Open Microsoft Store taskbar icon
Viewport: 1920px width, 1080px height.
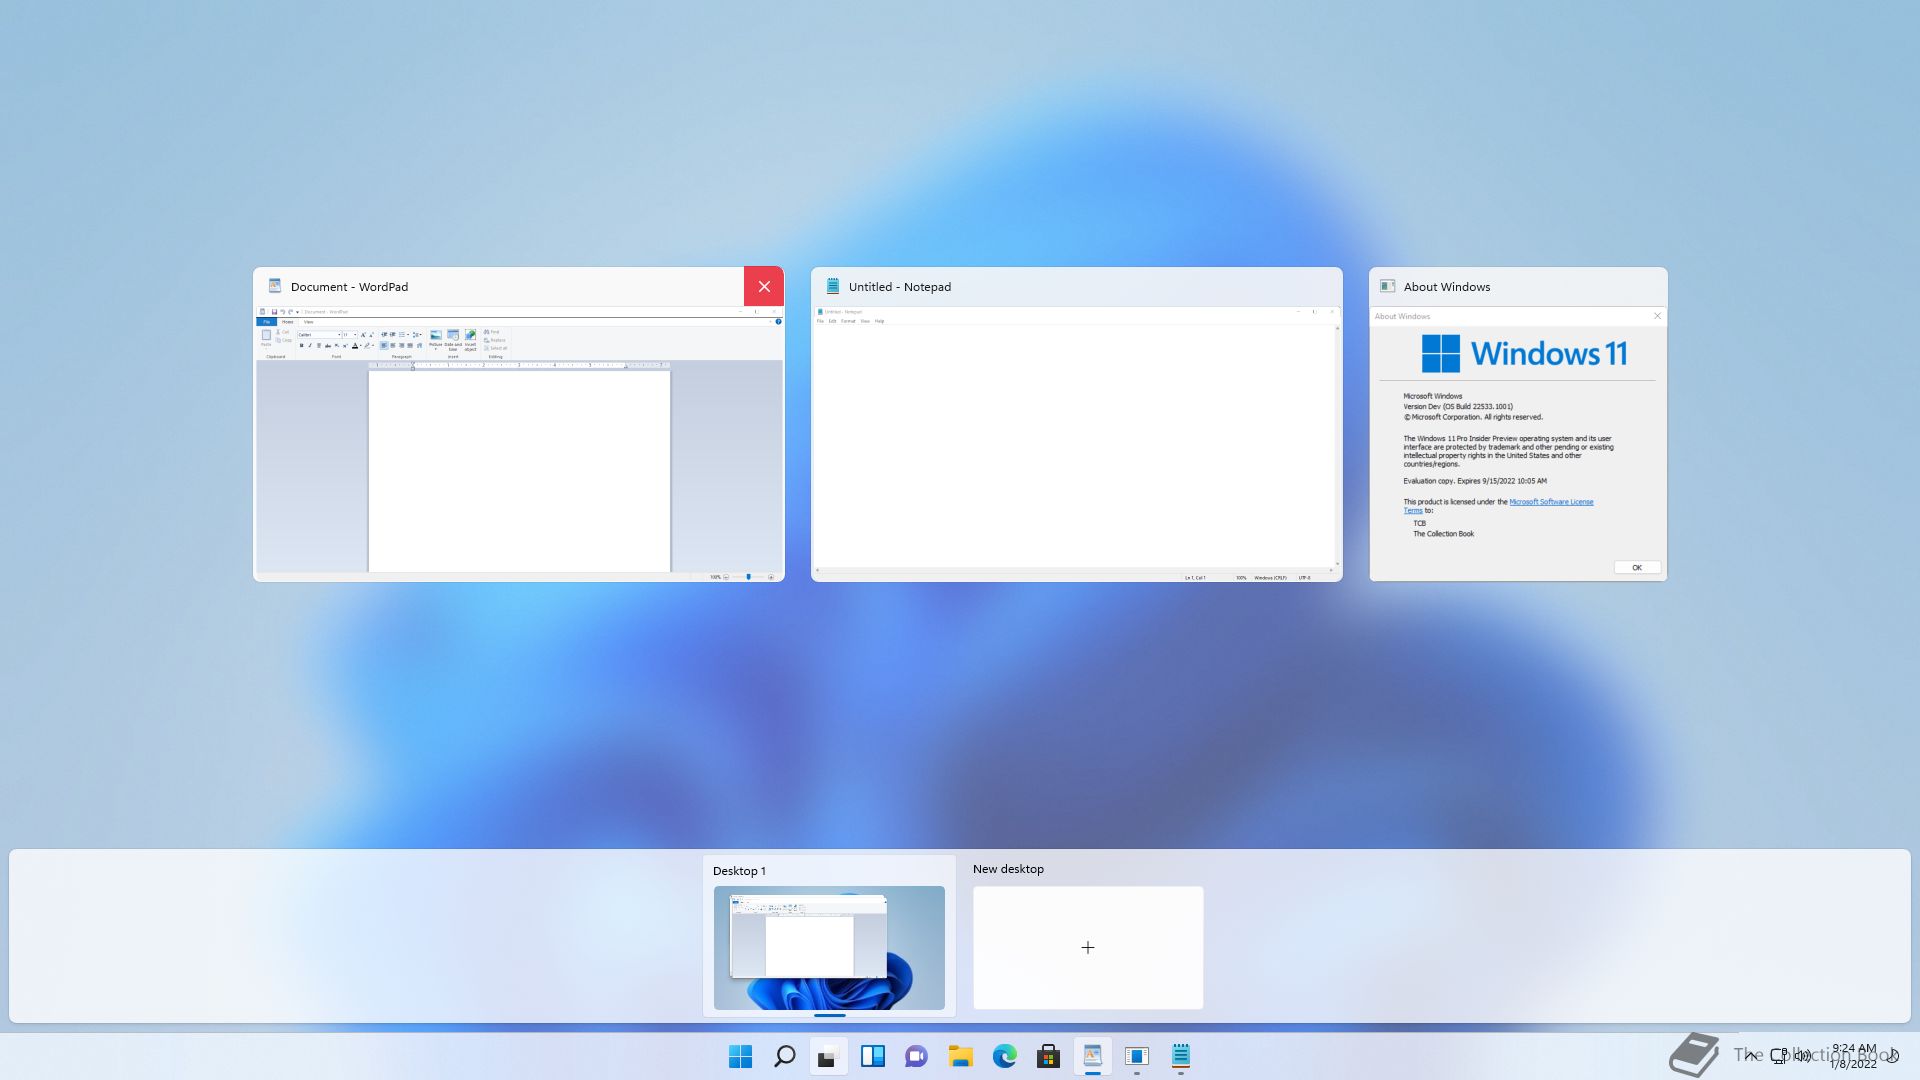pyautogui.click(x=1048, y=1056)
